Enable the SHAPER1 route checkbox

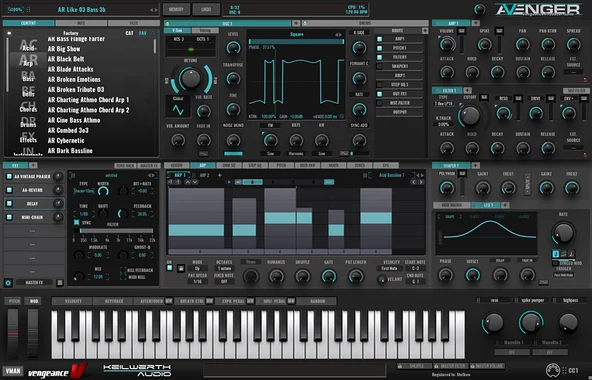[x=379, y=66]
